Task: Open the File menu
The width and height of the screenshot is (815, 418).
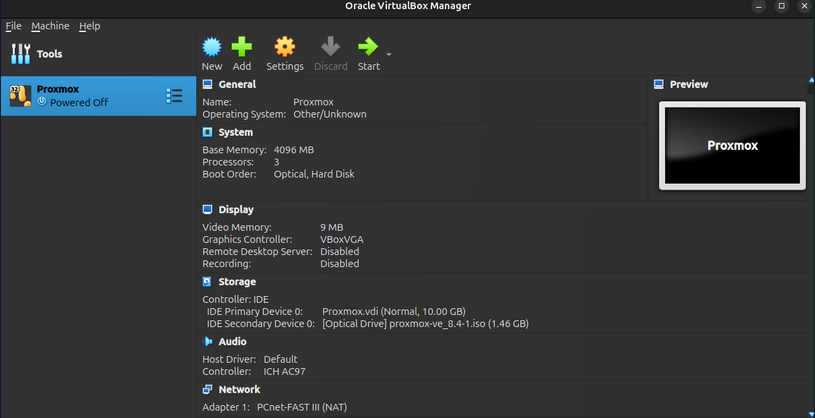Action: pos(13,26)
